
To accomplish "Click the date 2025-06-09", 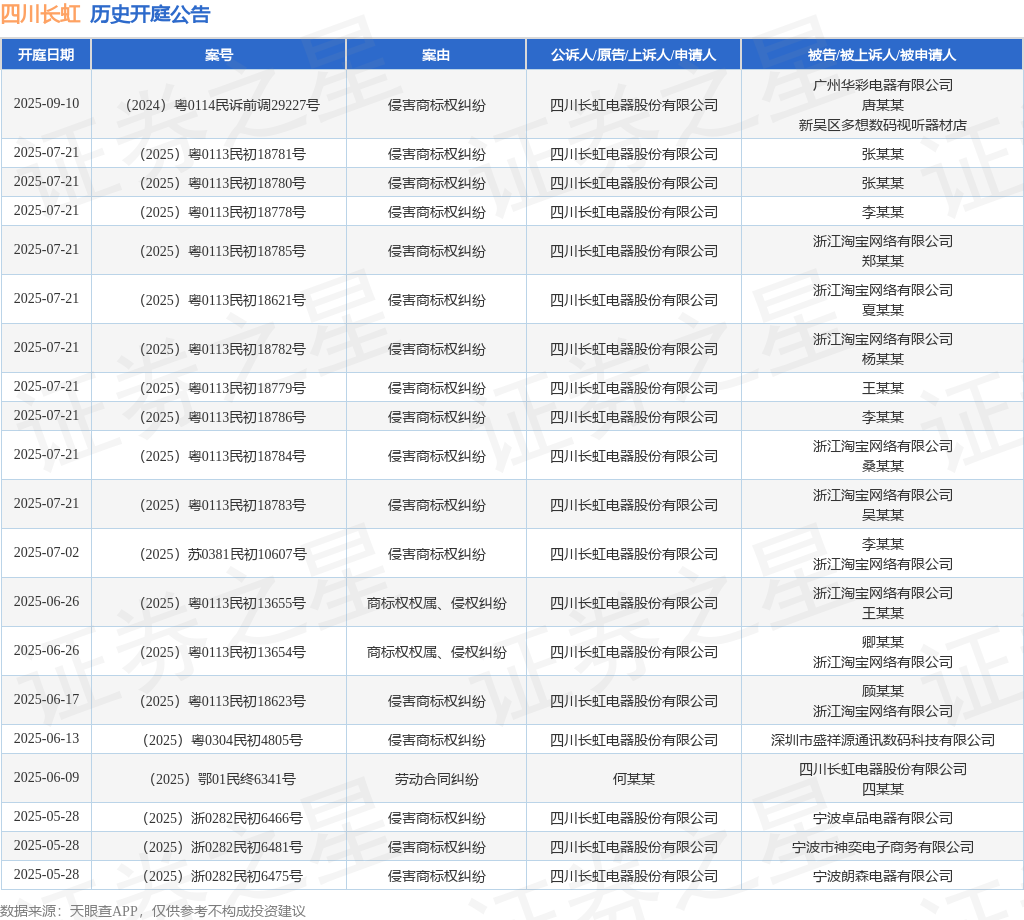I will pos(46,778).
